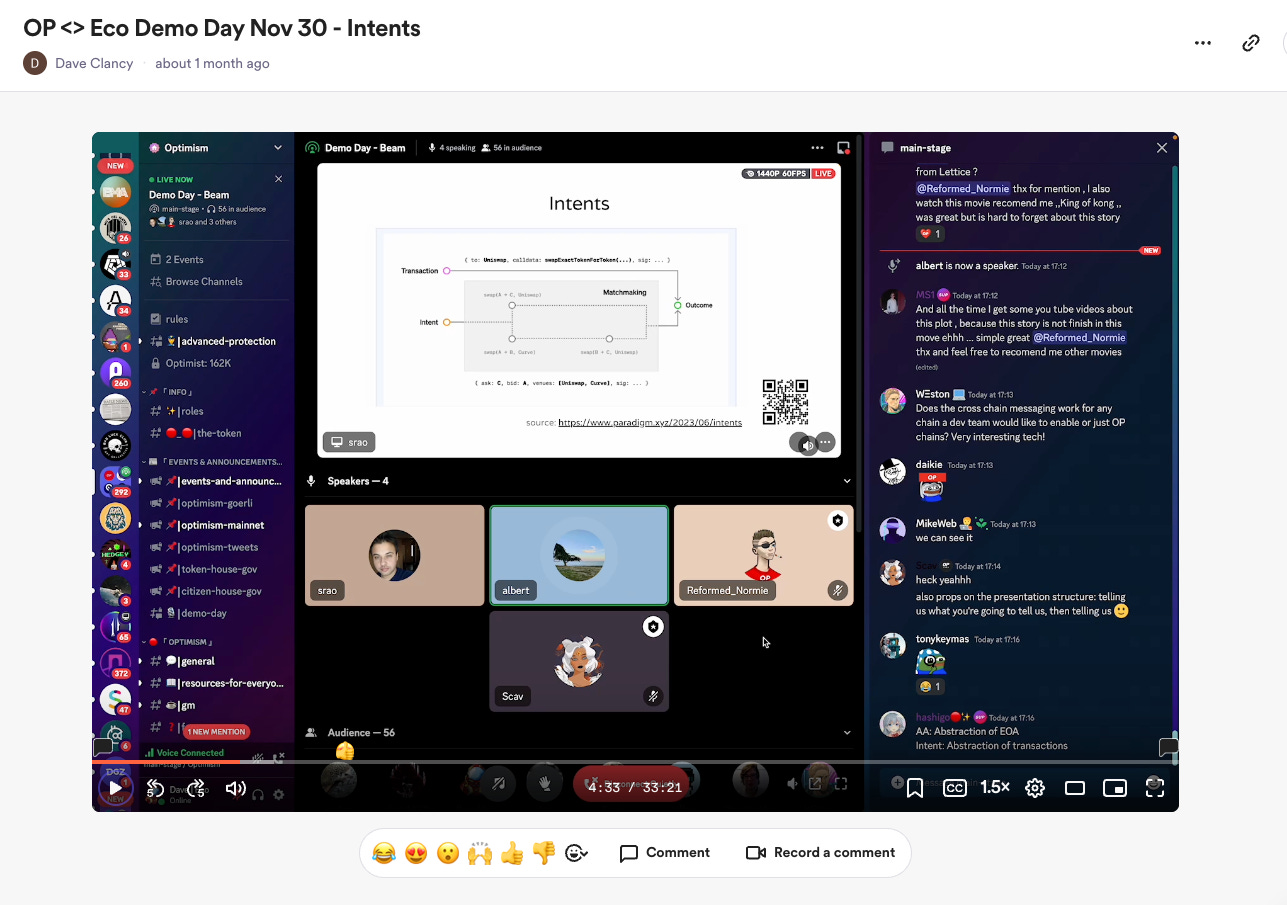Screen dimensions: 1287x905
Task: Select the Scav speaker tile
Action: click(x=579, y=661)
